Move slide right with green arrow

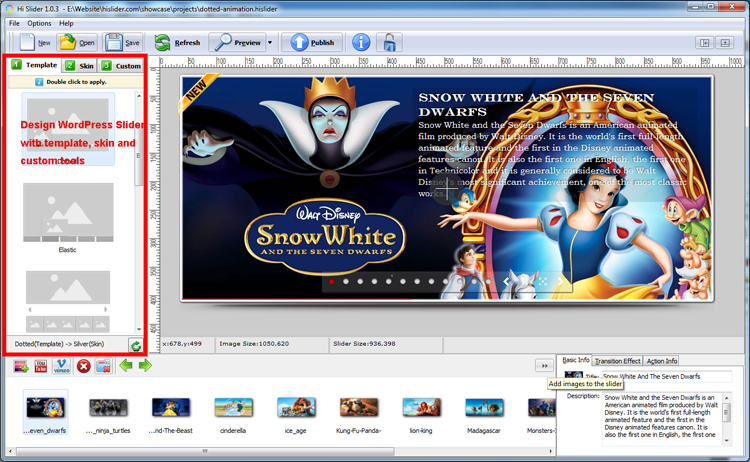[x=145, y=366]
